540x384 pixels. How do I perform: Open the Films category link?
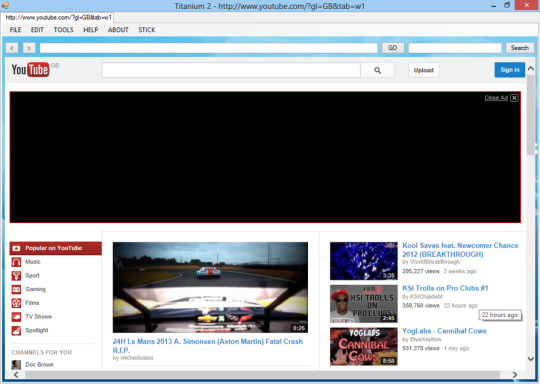(32, 303)
